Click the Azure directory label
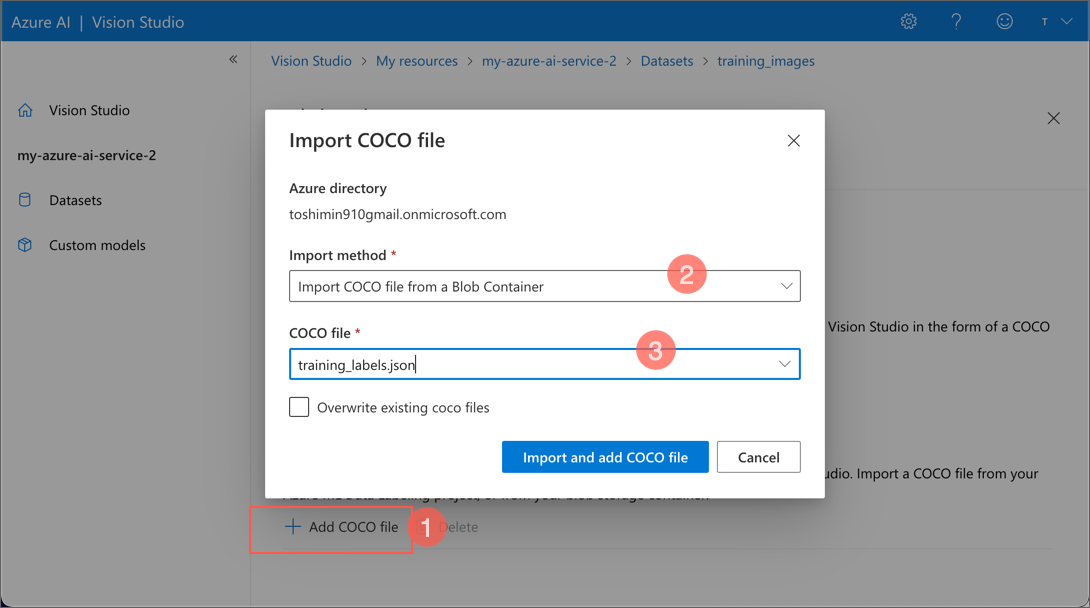1090x608 pixels. click(338, 188)
